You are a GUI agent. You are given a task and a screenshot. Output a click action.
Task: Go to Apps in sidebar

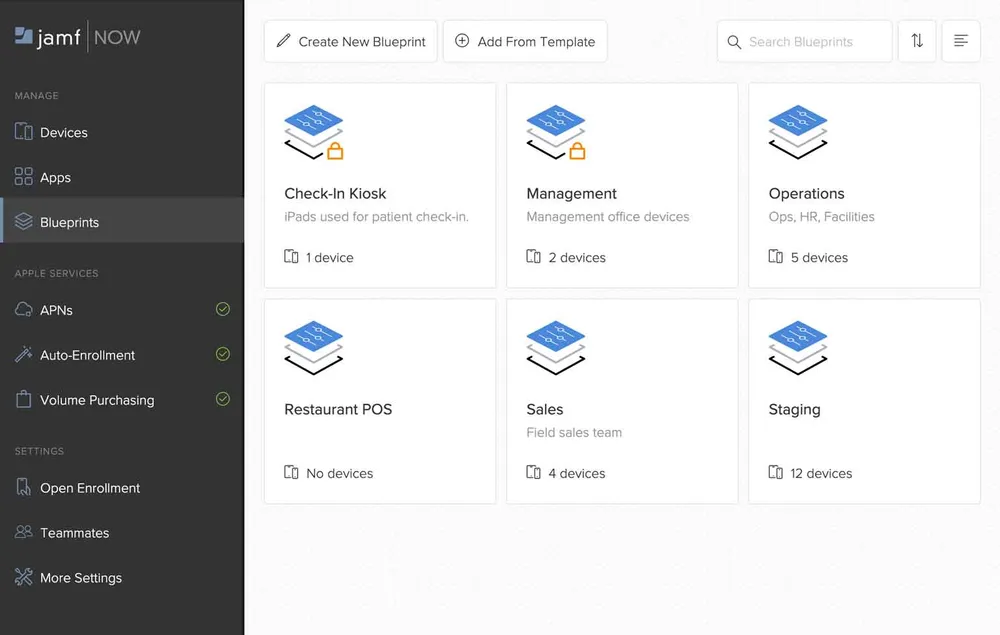click(x=55, y=178)
